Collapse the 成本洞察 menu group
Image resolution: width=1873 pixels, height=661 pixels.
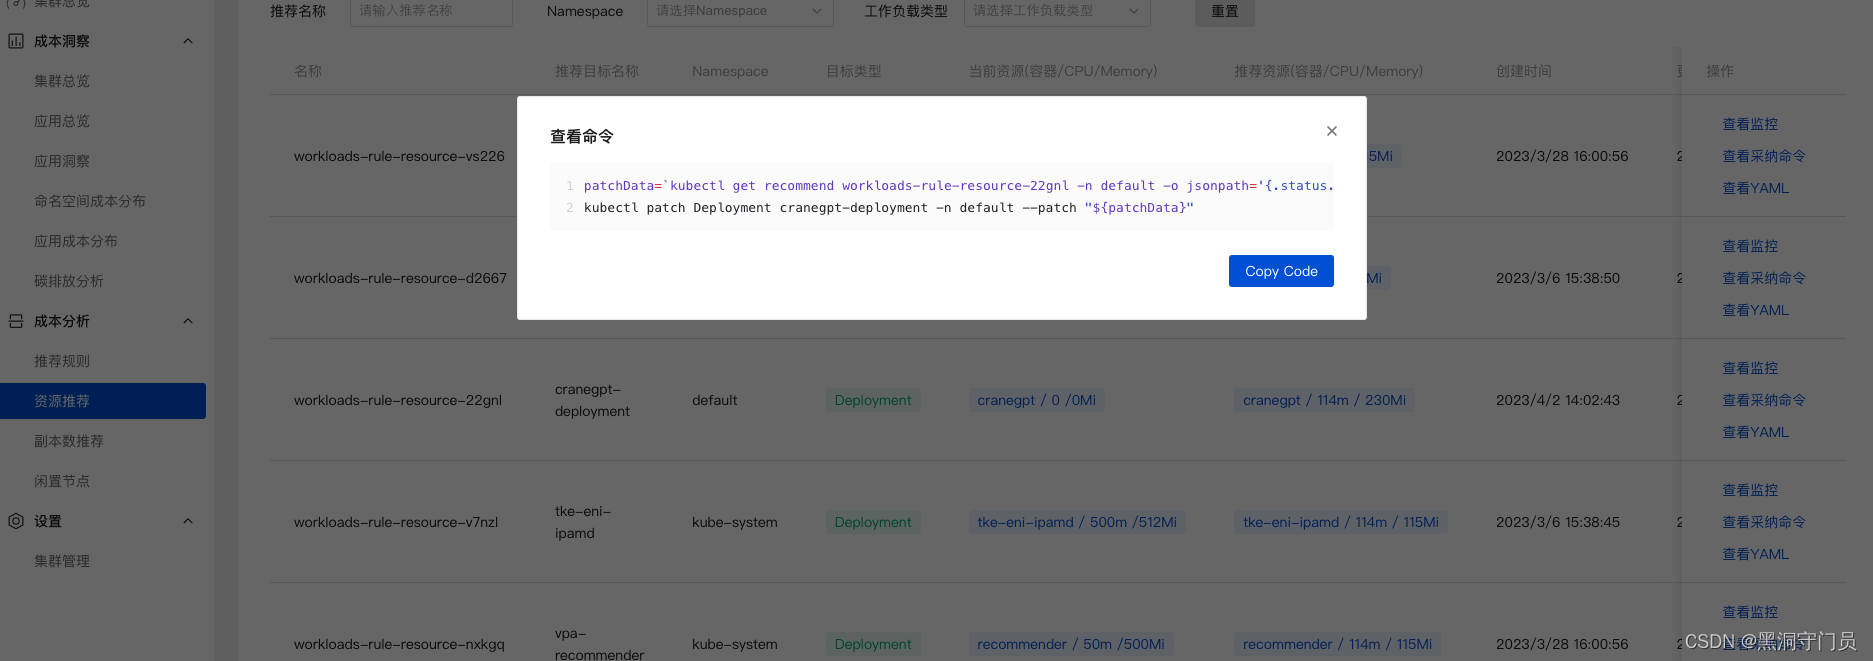click(x=188, y=41)
